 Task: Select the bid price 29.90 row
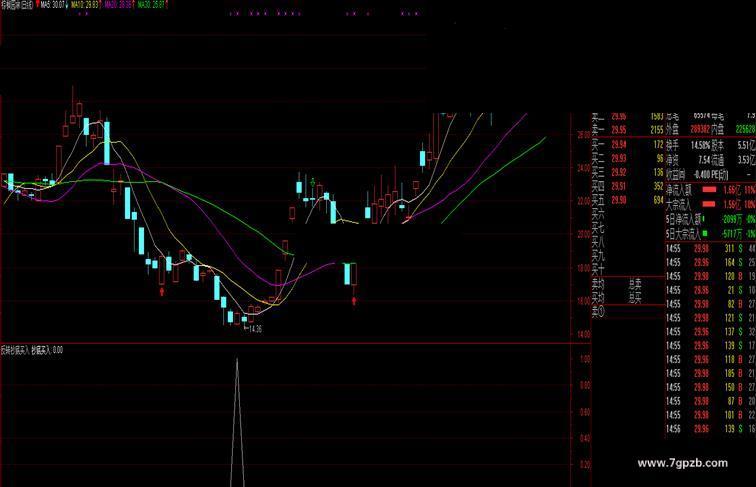(628, 200)
